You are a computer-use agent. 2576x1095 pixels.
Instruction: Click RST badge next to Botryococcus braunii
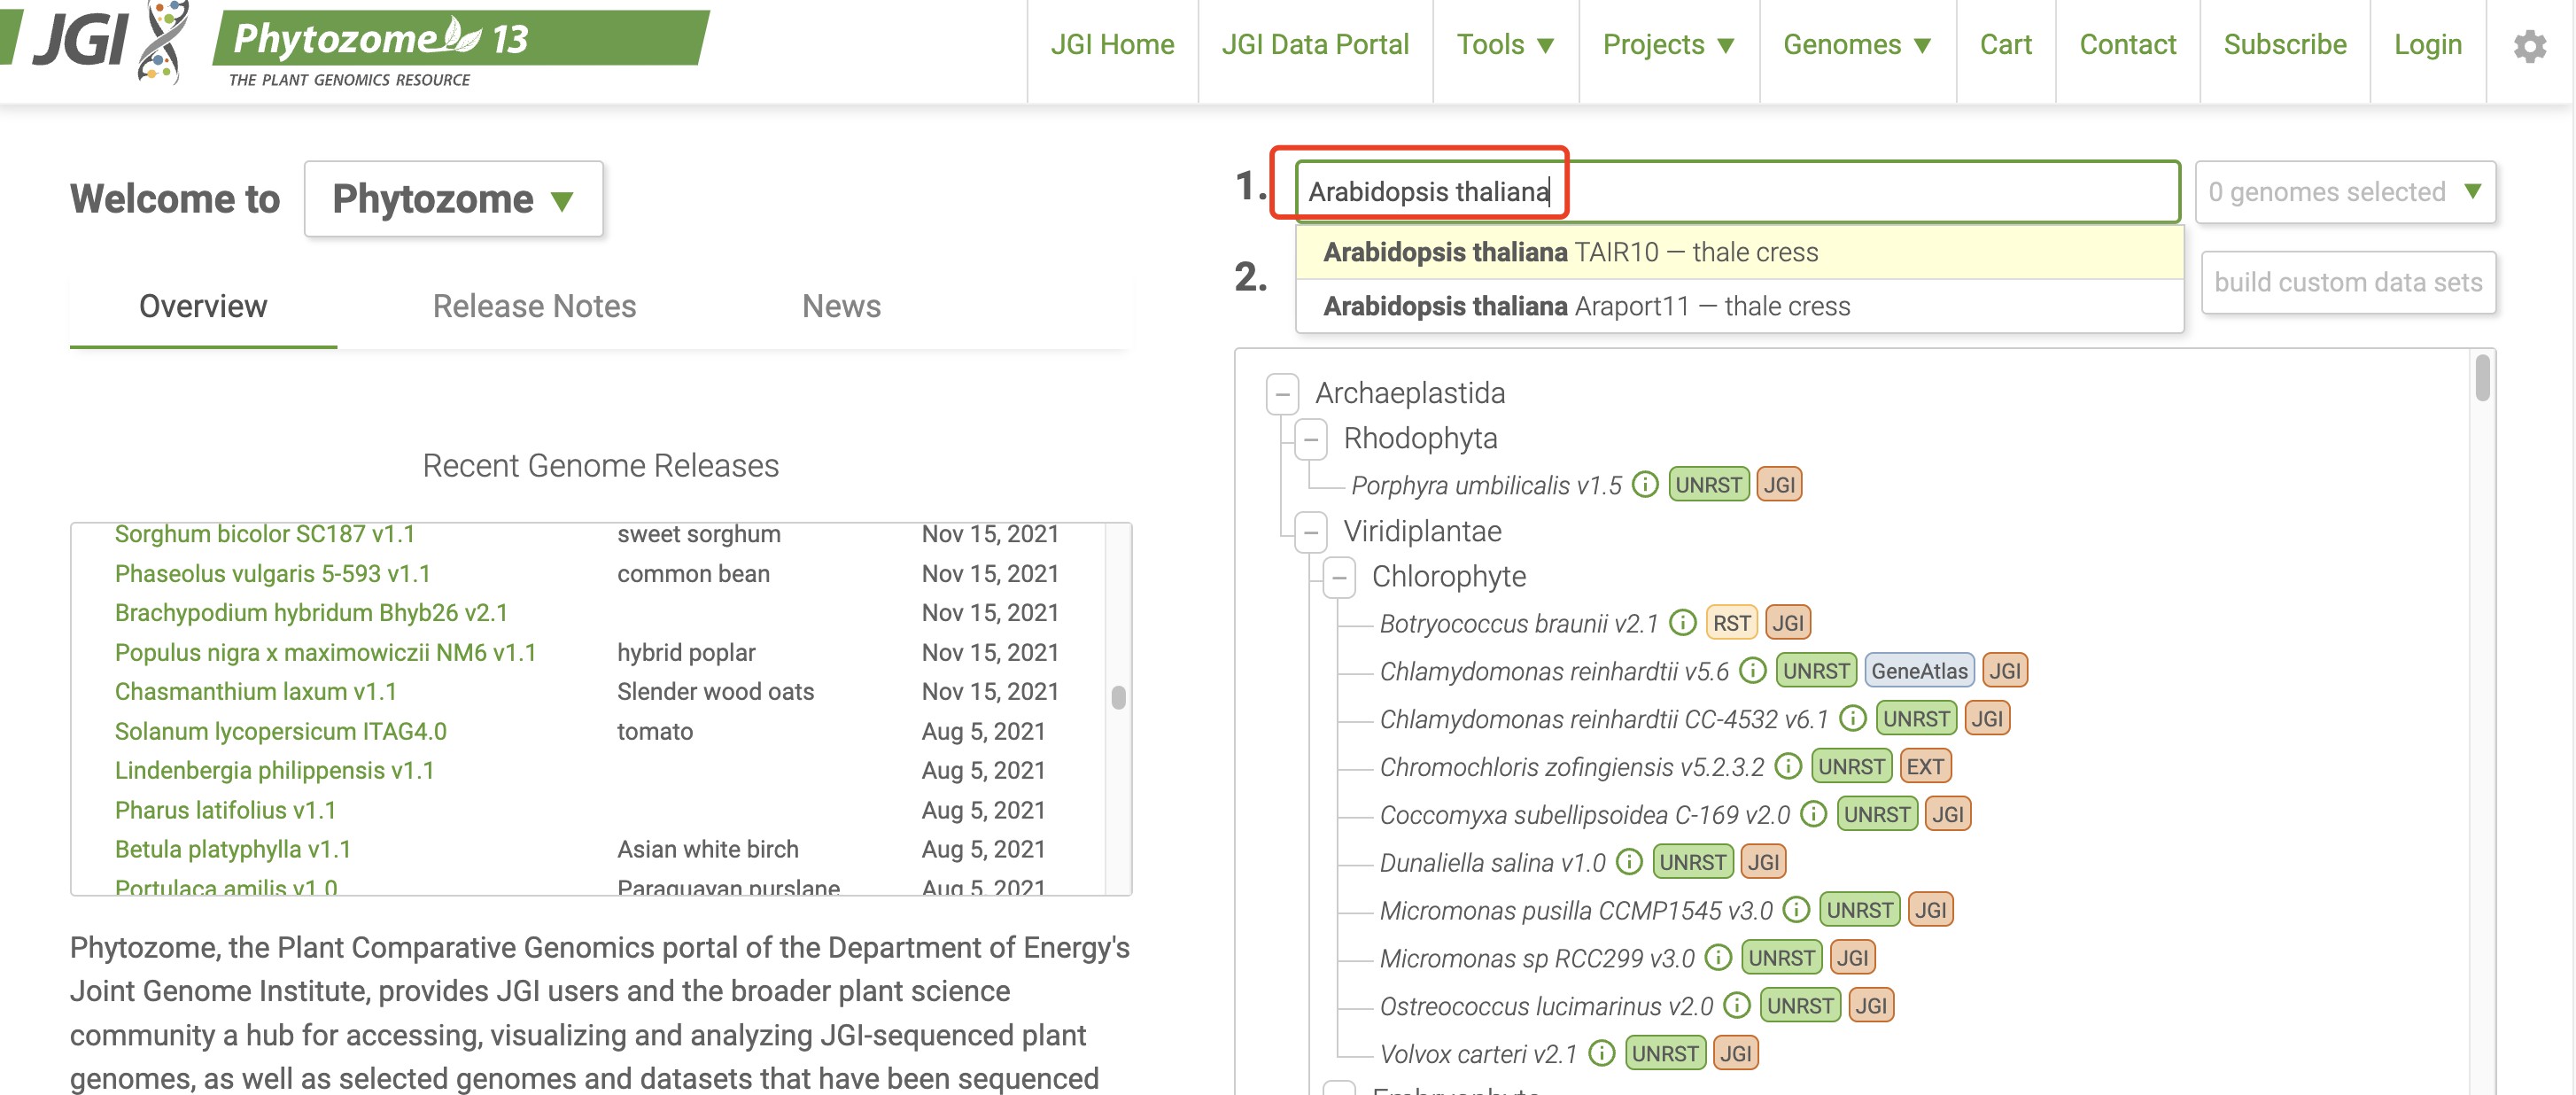(1731, 623)
